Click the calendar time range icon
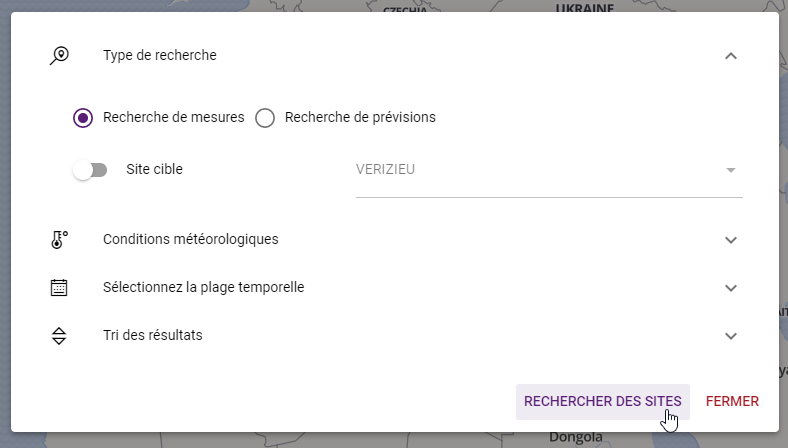Viewport: 788px width, 448px height. point(59,287)
